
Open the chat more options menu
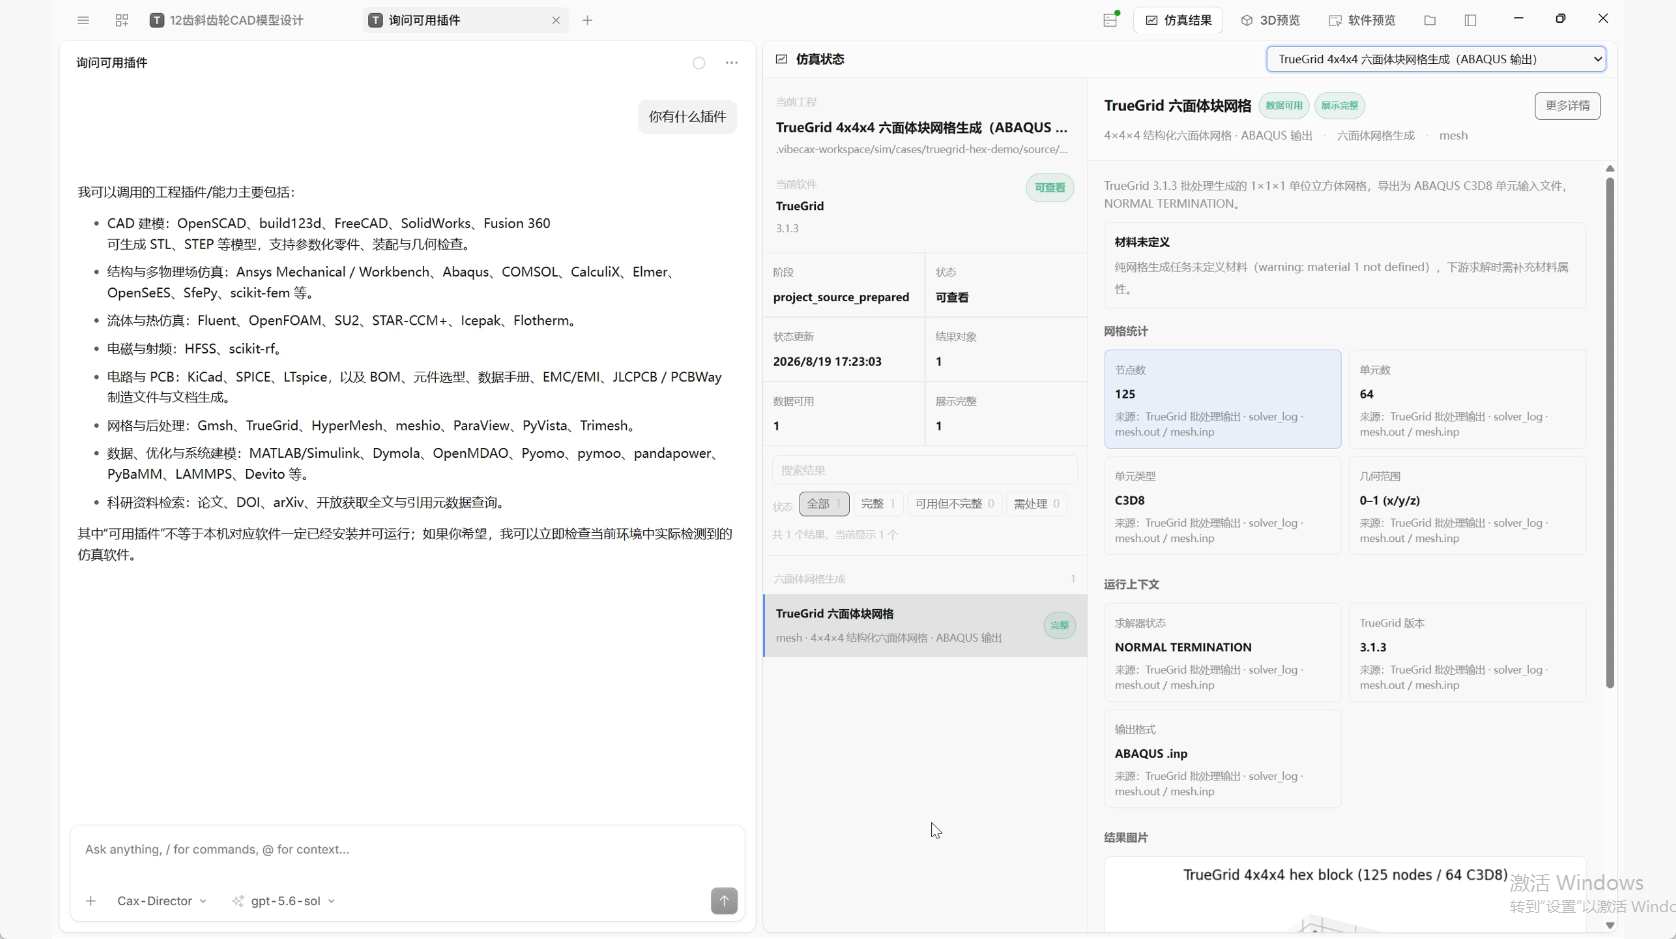[732, 63]
